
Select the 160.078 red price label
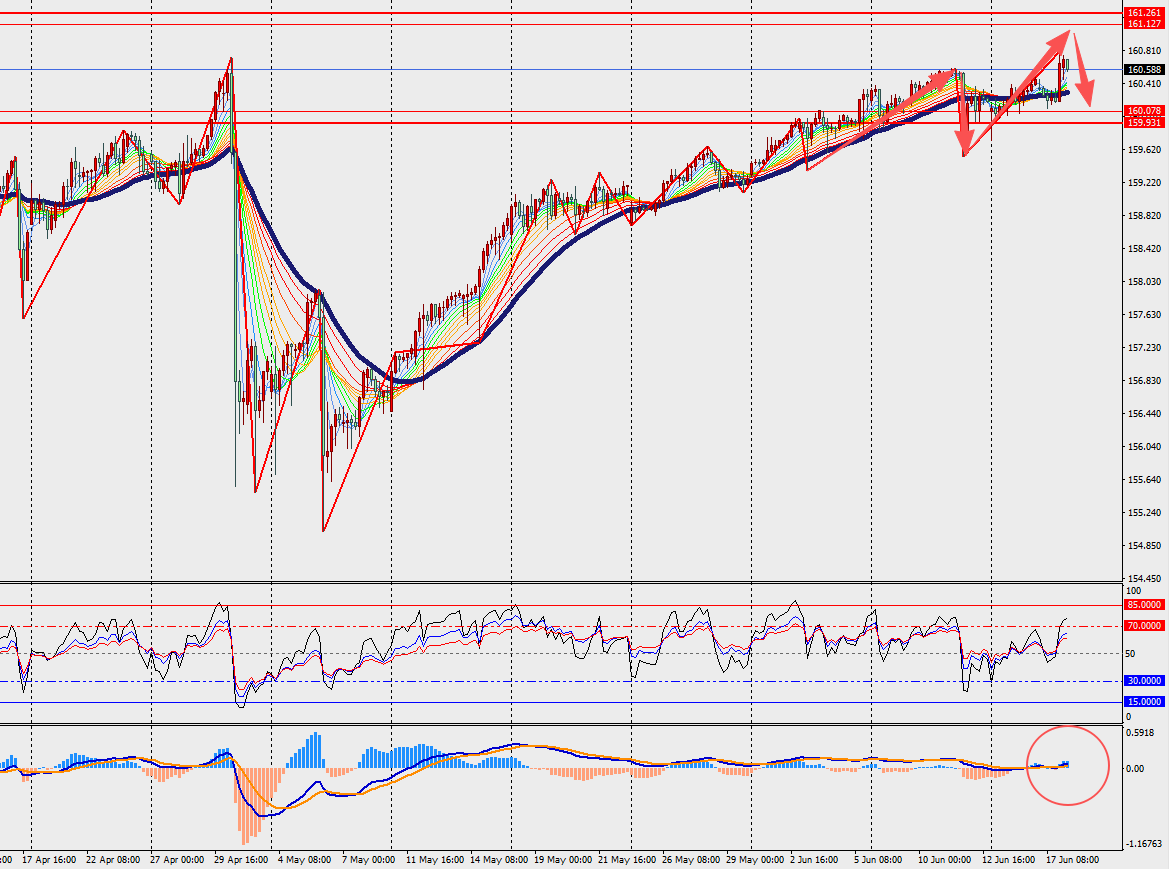point(1144,110)
